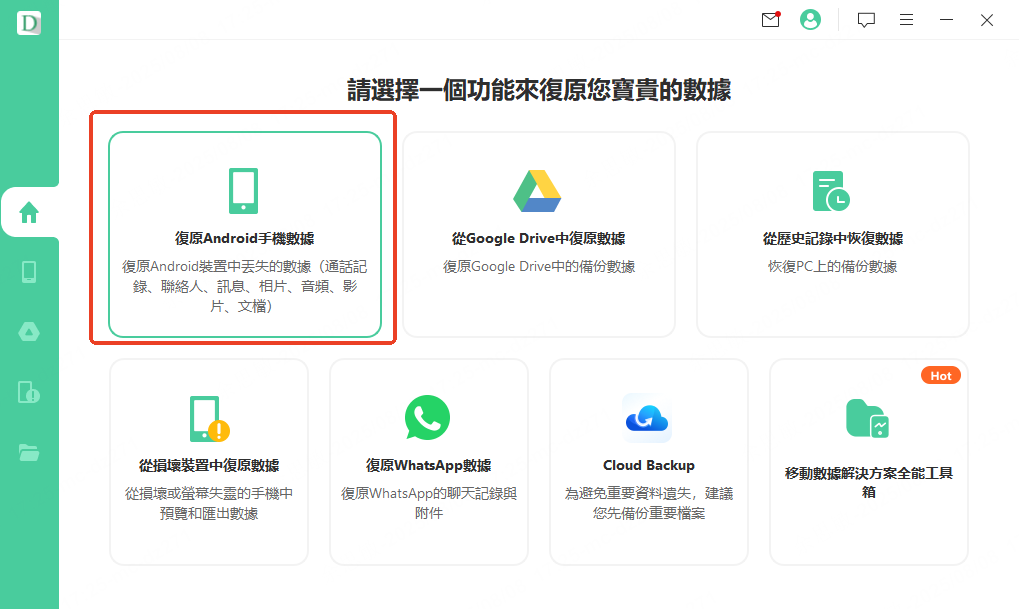1019x609 pixels.
Task: Click the Google Drive triangle logo
Action: point(537,191)
